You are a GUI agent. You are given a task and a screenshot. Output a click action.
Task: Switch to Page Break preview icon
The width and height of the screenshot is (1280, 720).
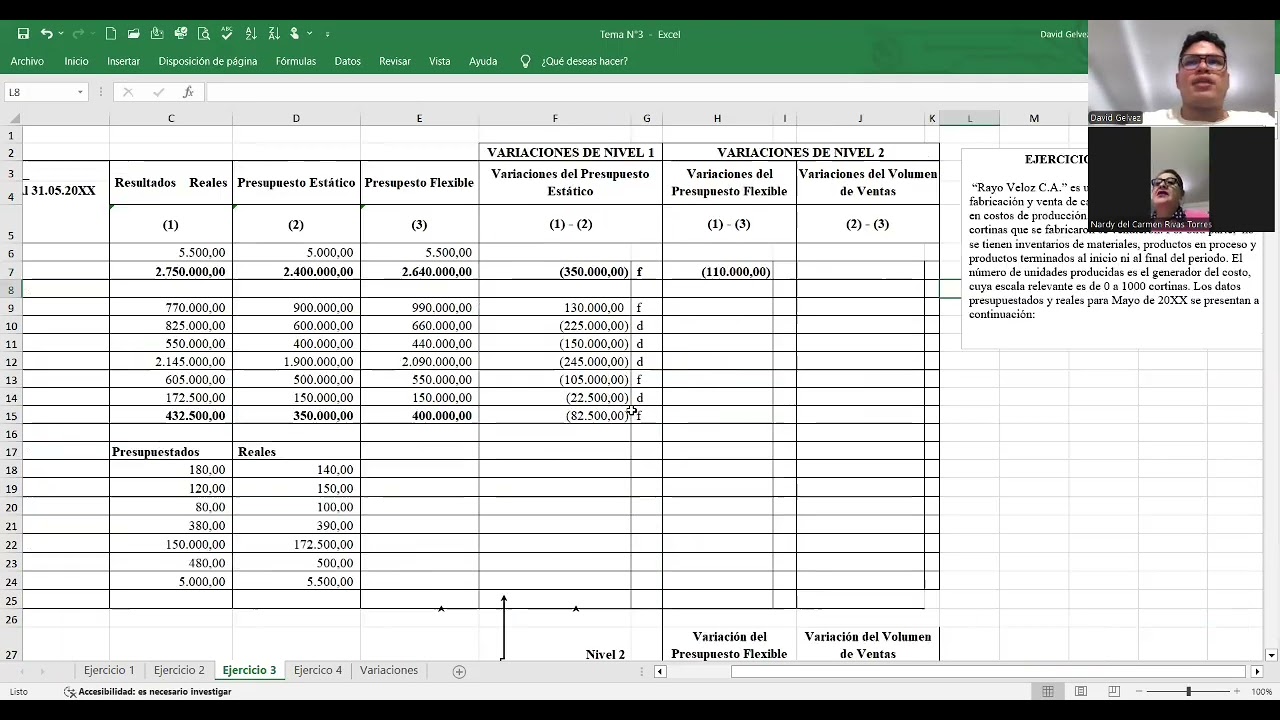tap(1114, 691)
